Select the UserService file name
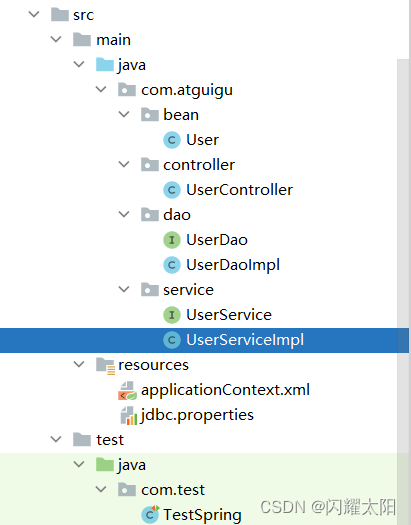Image resolution: width=411 pixels, height=525 pixels. click(x=229, y=315)
